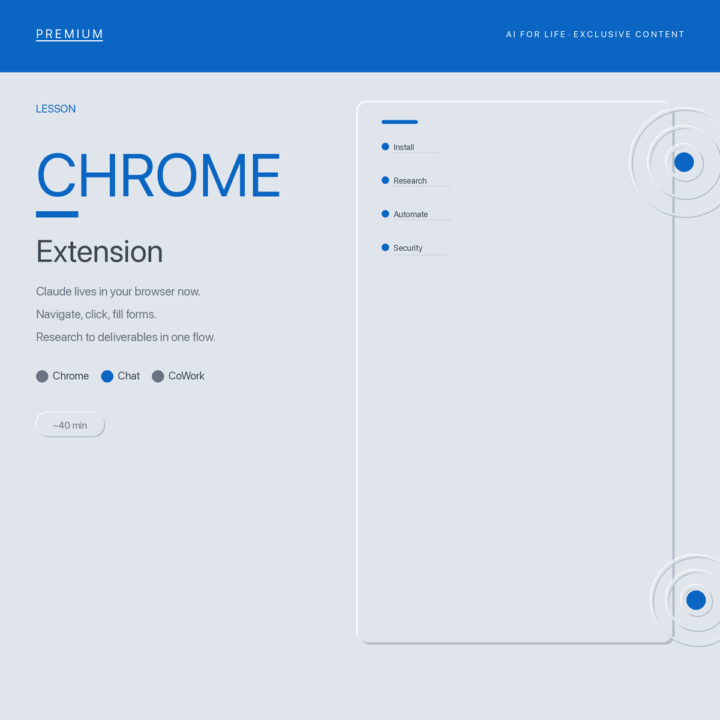This screenshot has width=720, height=720.
Task: Click the blue bullet beside Install
Action: [x=385, y=147]
